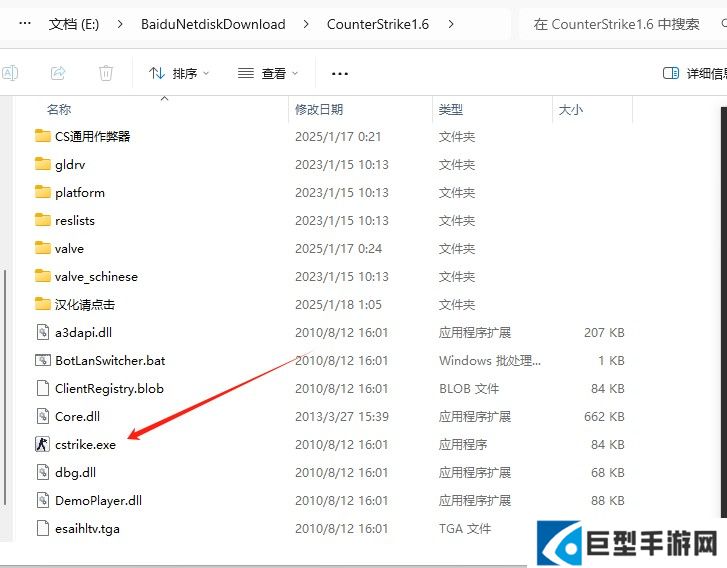Select the valve_schinese folder icon
Image resolution: width=727 pixels, height=568 pixels.
tap(43, 276)
